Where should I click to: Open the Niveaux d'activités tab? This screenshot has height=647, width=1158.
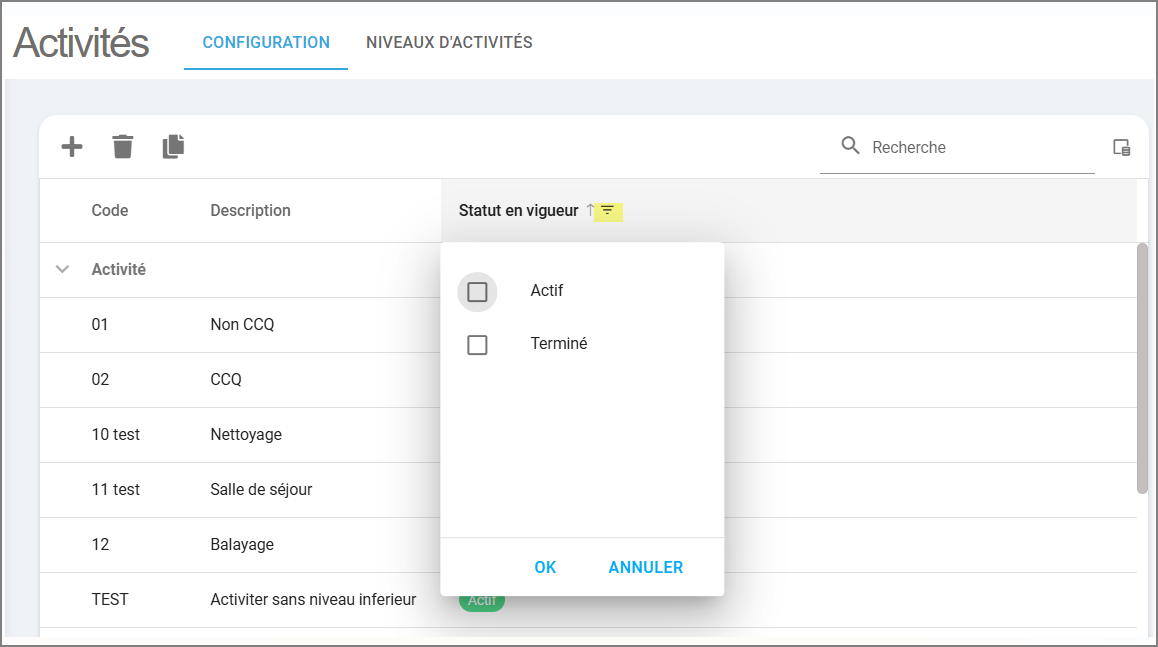(x=449, y=43)
